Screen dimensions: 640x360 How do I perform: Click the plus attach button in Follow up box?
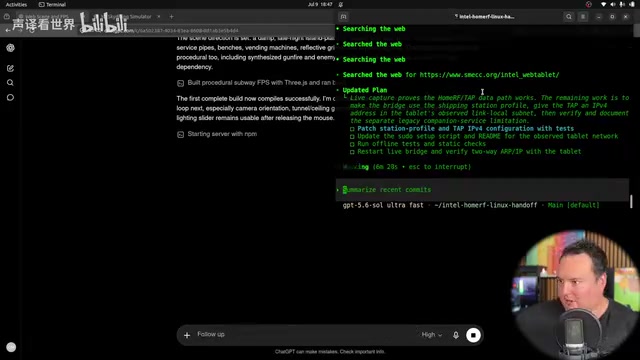click(187, 335)
